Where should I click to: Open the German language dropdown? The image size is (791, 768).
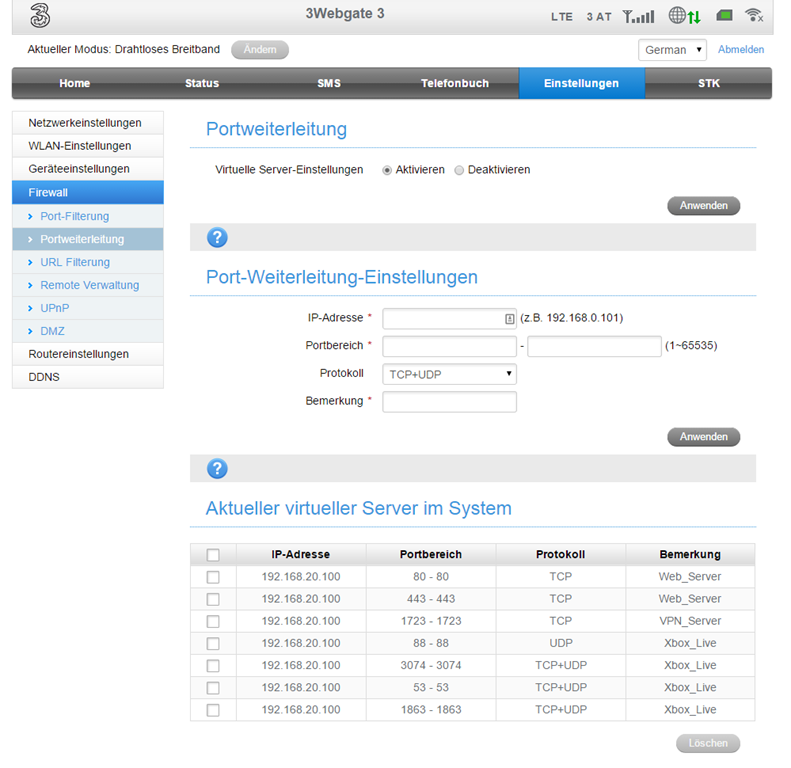[x=672, y=50]
